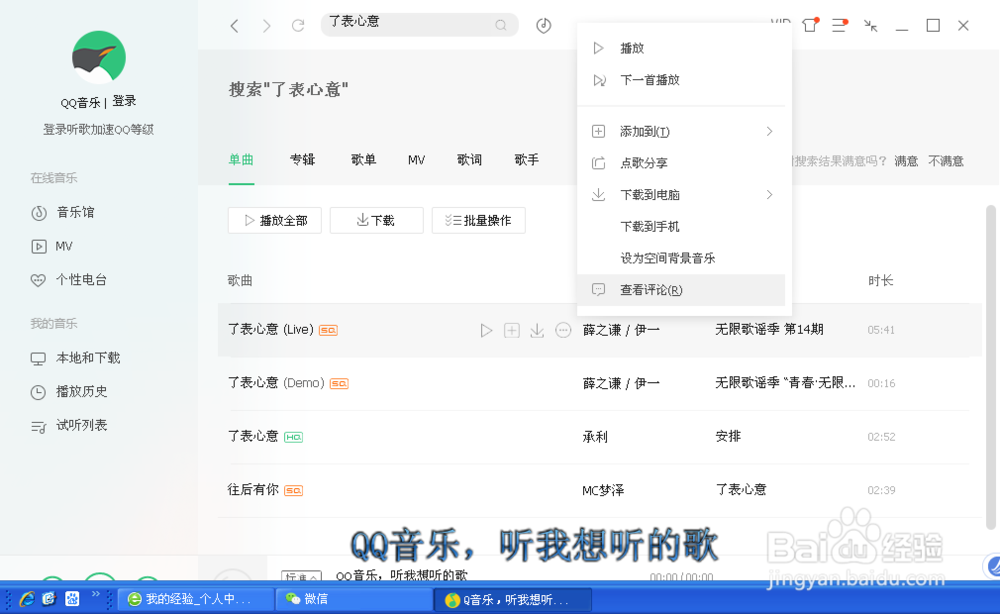Select the 了表心意 (Demo) song title
Viewport: 1000px width, 614px height.
[x=276, y=383]
